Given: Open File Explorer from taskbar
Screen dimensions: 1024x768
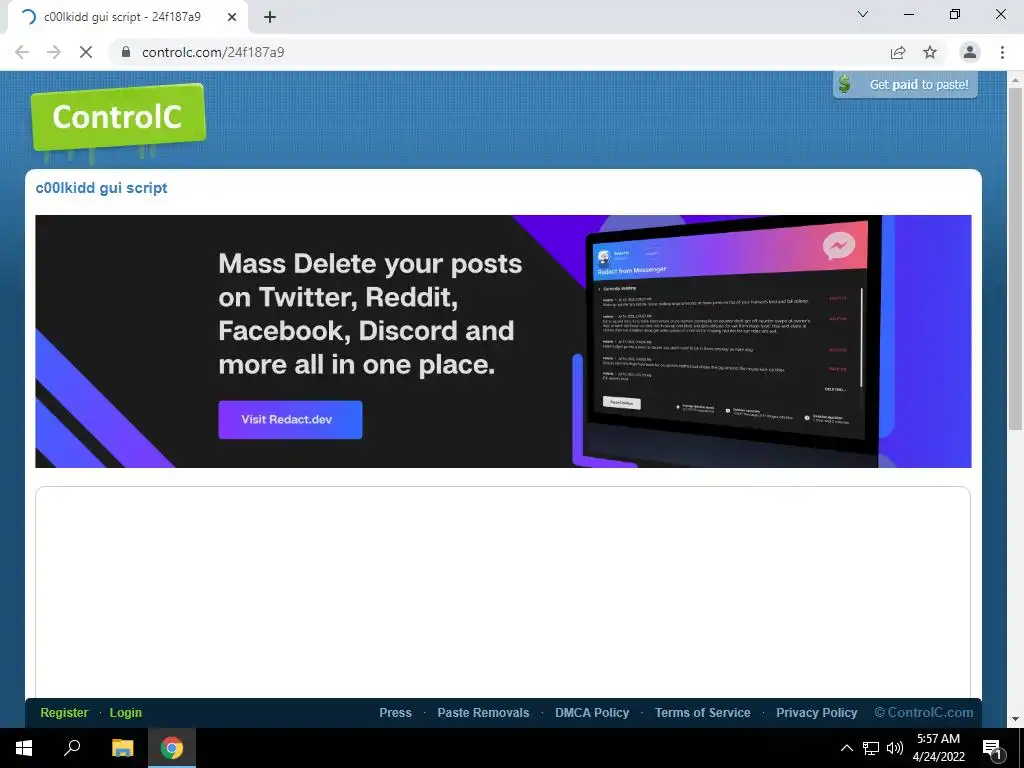Looking at the screenshot, I should [122, 748].
